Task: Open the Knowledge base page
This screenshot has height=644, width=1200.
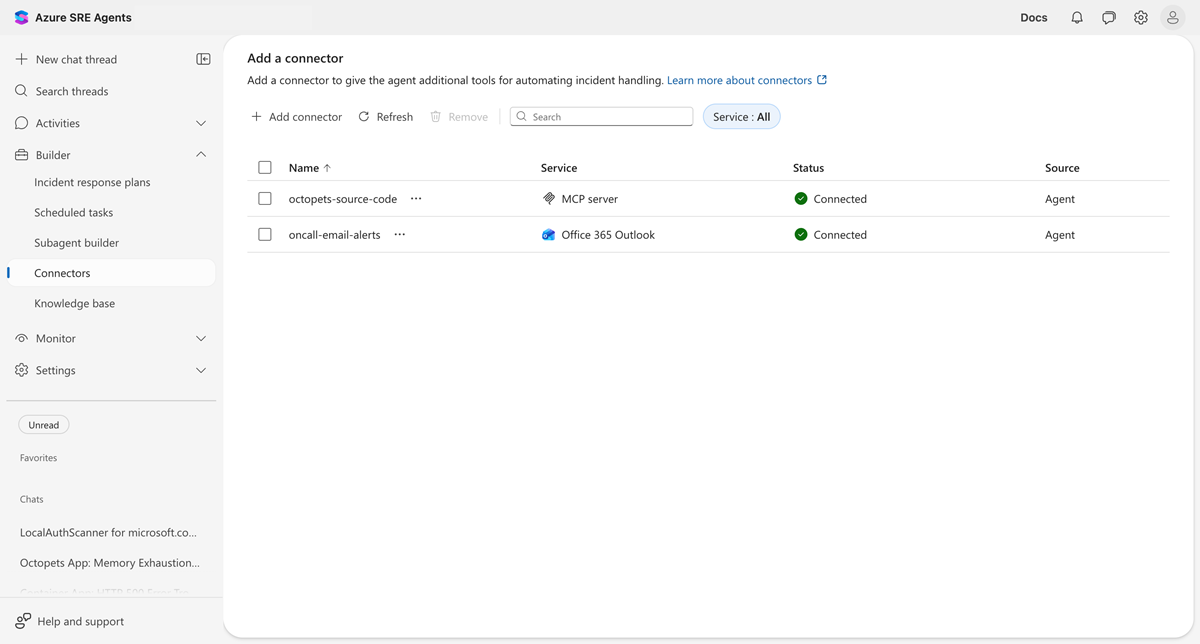Action: [75, 303]
